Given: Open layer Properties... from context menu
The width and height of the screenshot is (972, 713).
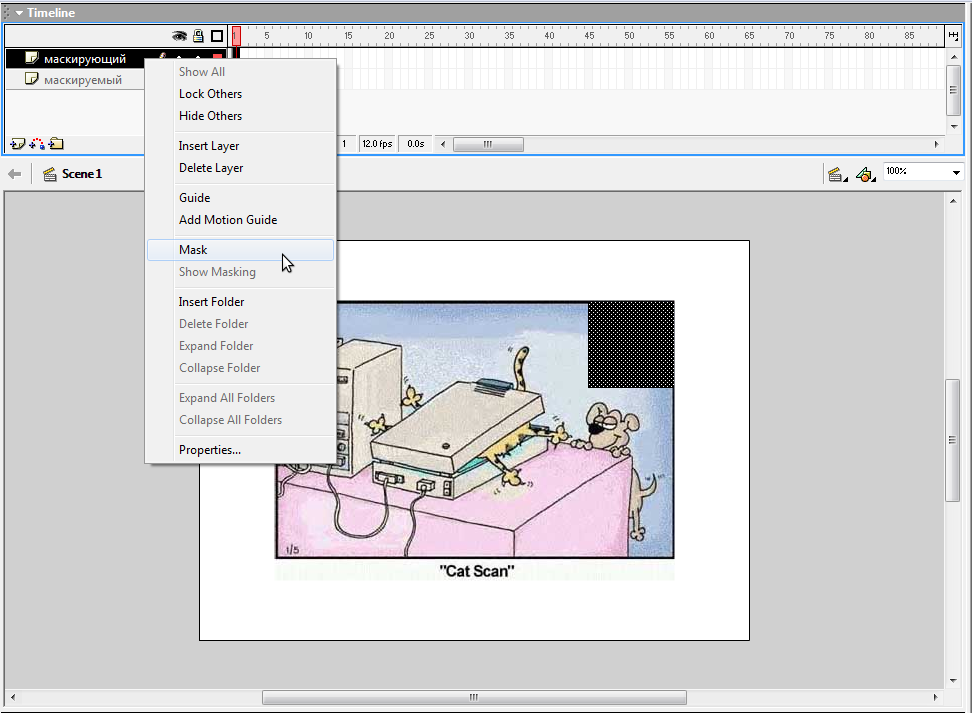Looking at the screenshot, I should point(210,450).
